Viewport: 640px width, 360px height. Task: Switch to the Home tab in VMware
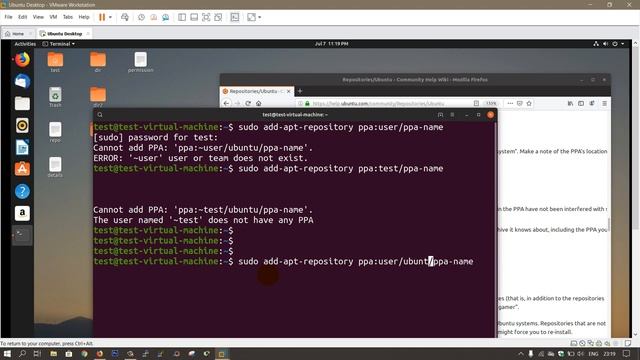pyautogui.click(x=17, y=33)
